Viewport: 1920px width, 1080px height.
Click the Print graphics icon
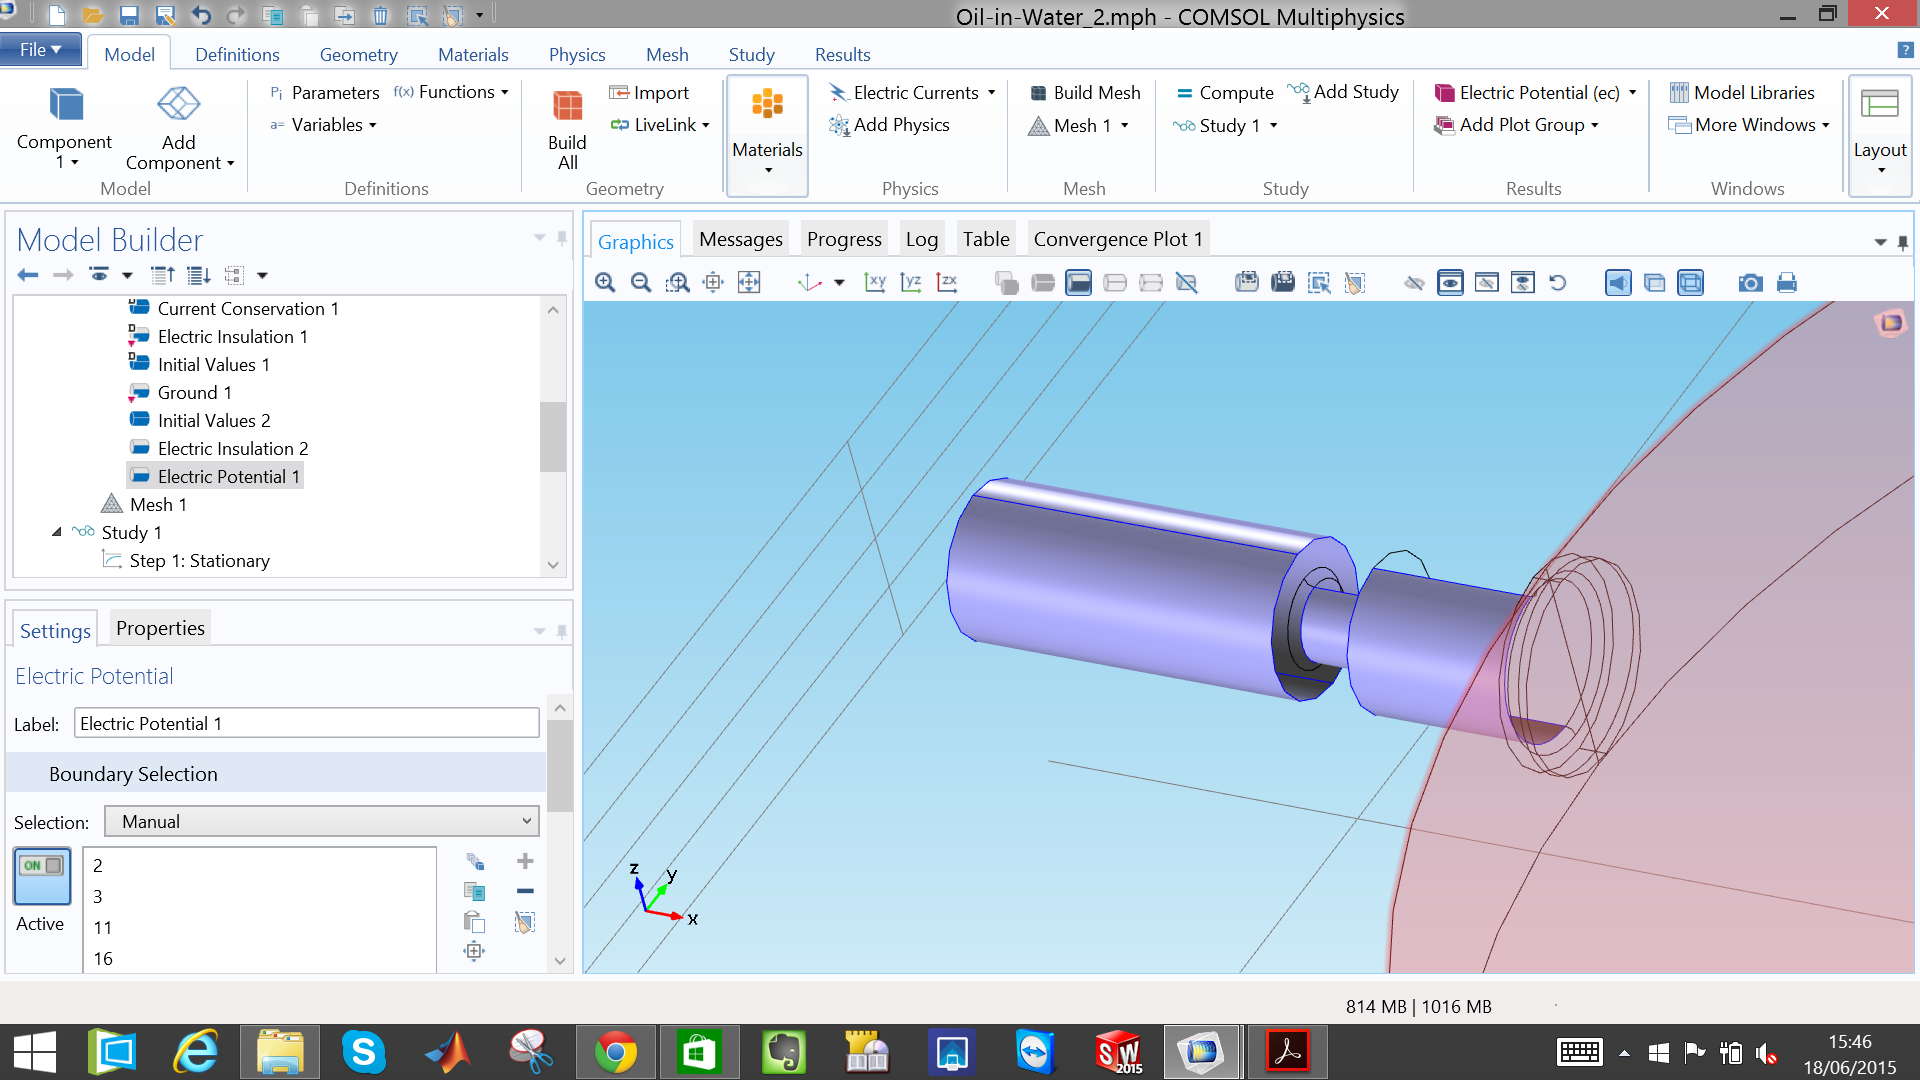point(1787,283)
